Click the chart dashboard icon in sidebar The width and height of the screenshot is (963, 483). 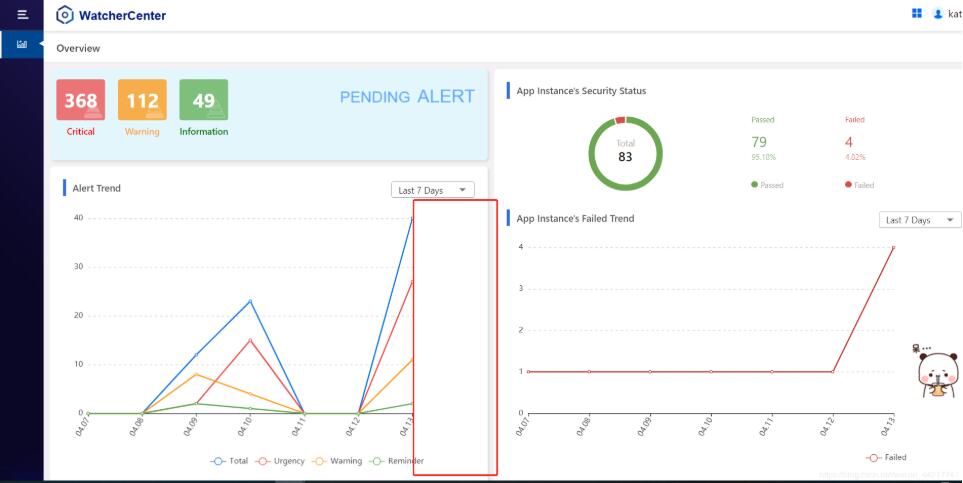(x=21, y=44)
